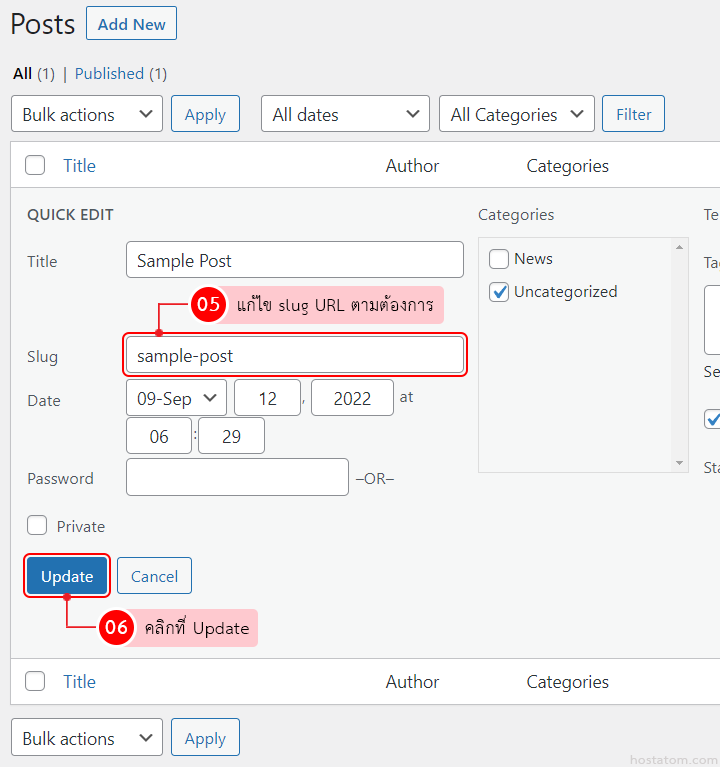
Task: Check the News category checkbox
Action: [x=499, y=259]
